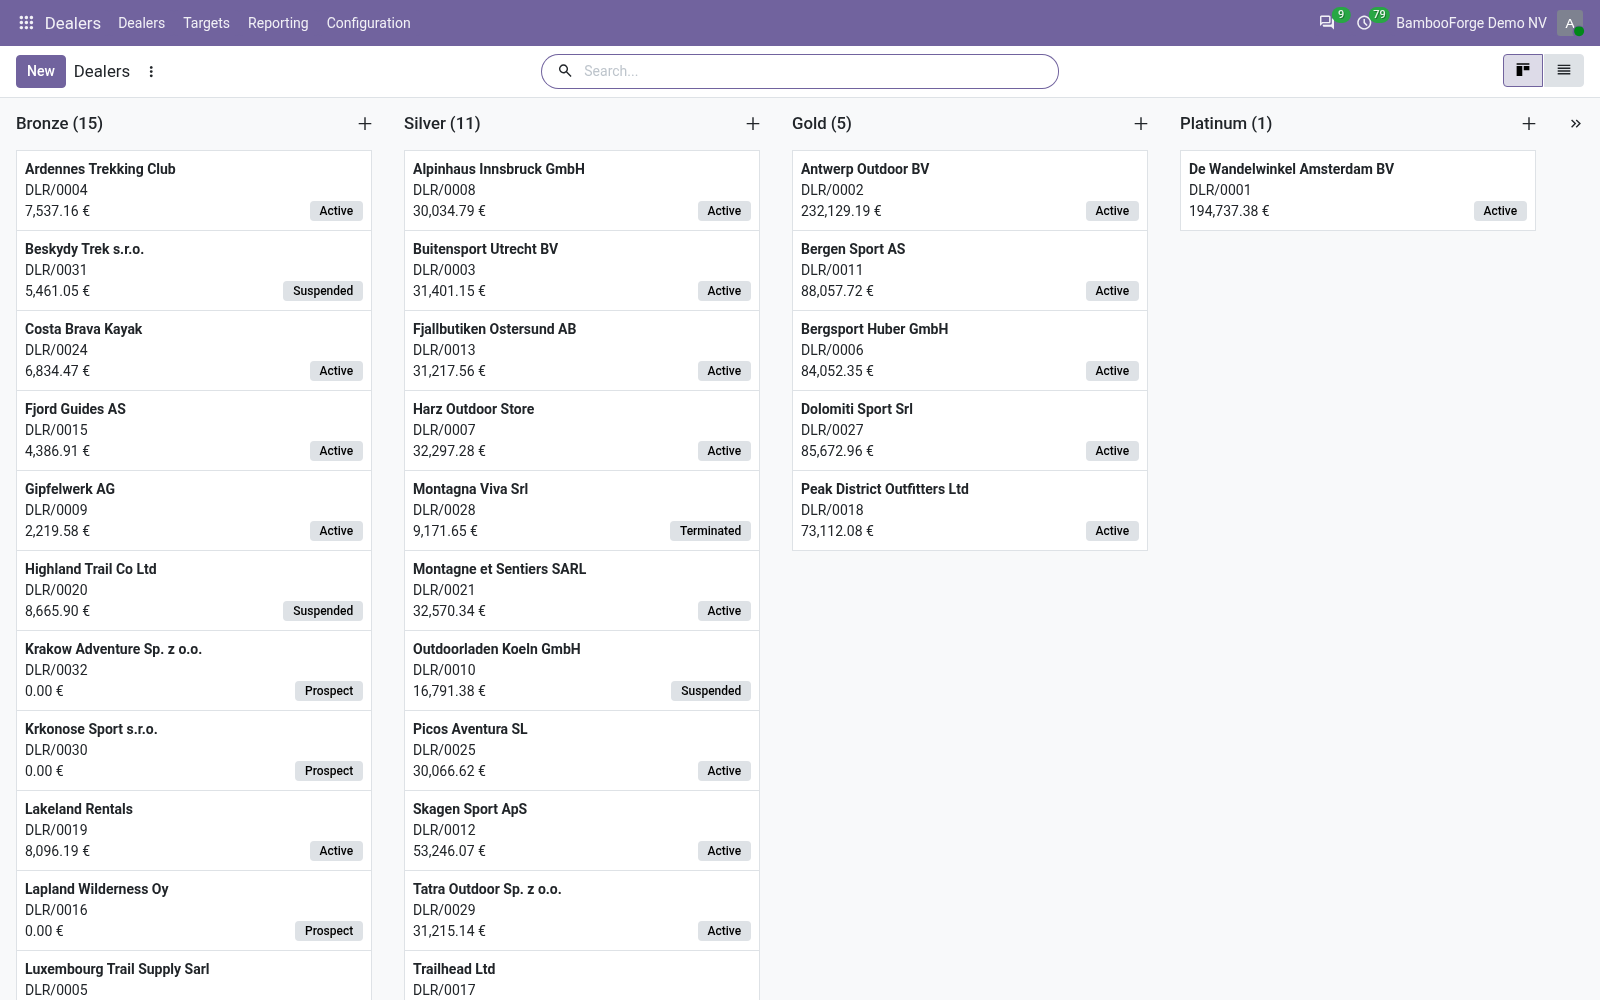
Task: Open the Fjord Guides AS card
Action: [194, 430]
